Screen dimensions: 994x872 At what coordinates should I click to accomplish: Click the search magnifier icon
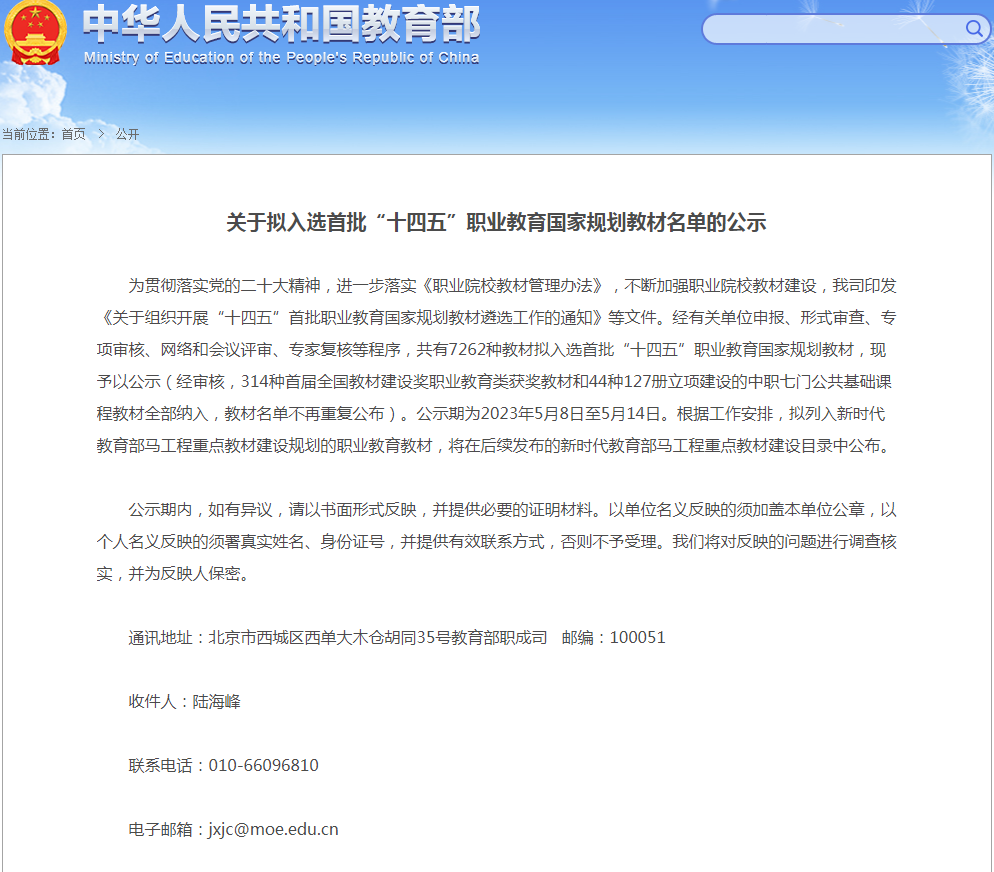[x=974, y=29]
